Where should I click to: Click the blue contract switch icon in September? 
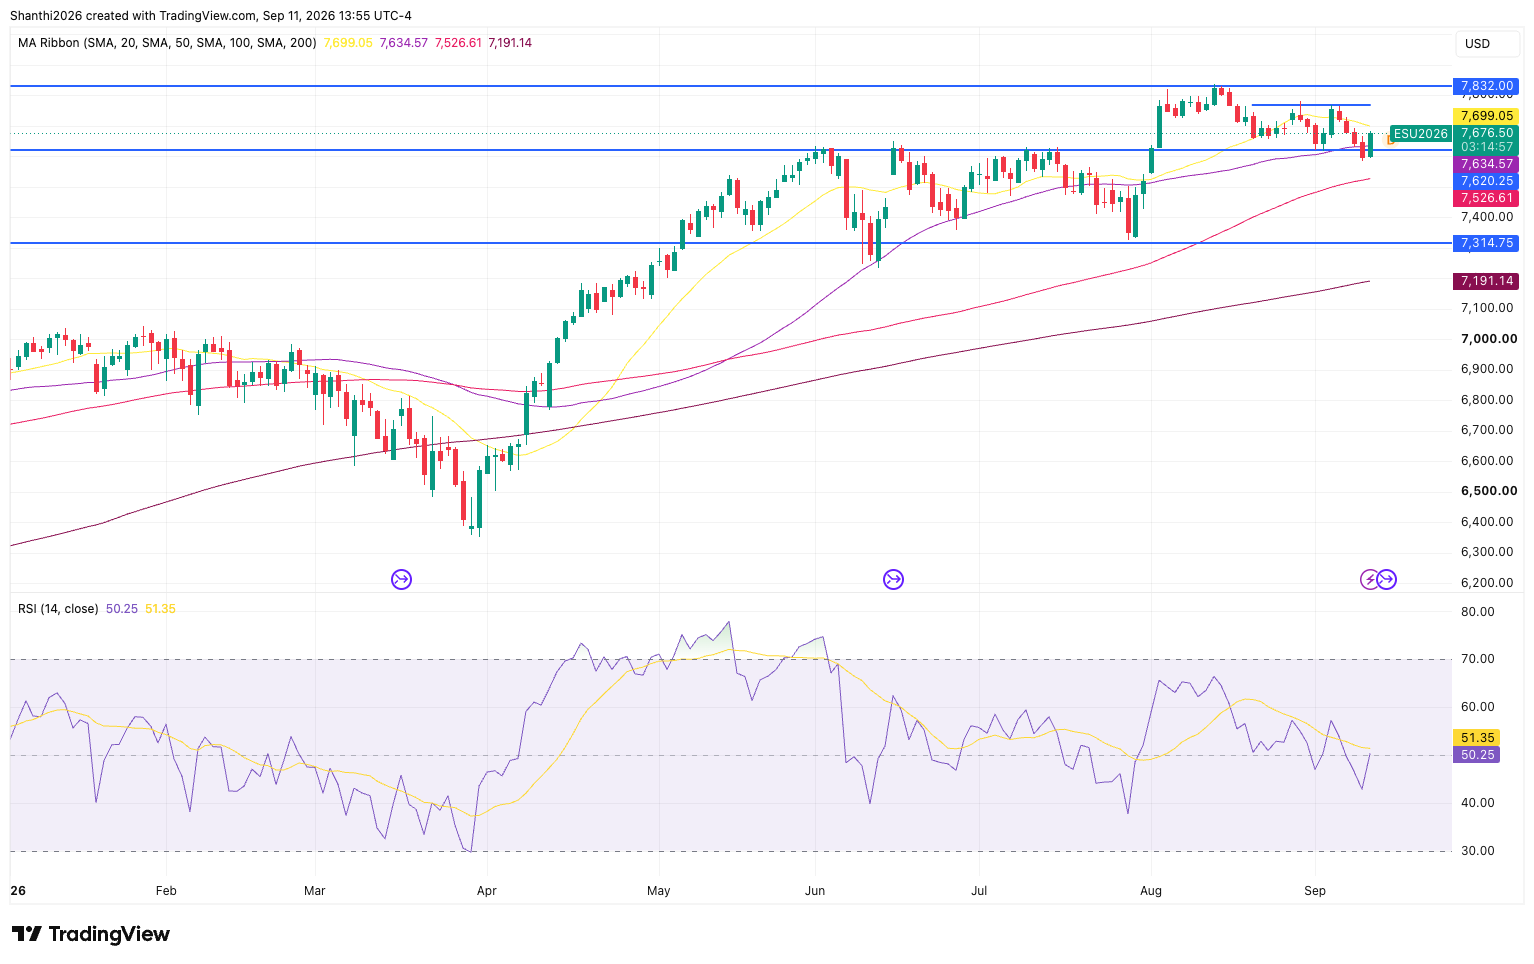[1387, 579]
